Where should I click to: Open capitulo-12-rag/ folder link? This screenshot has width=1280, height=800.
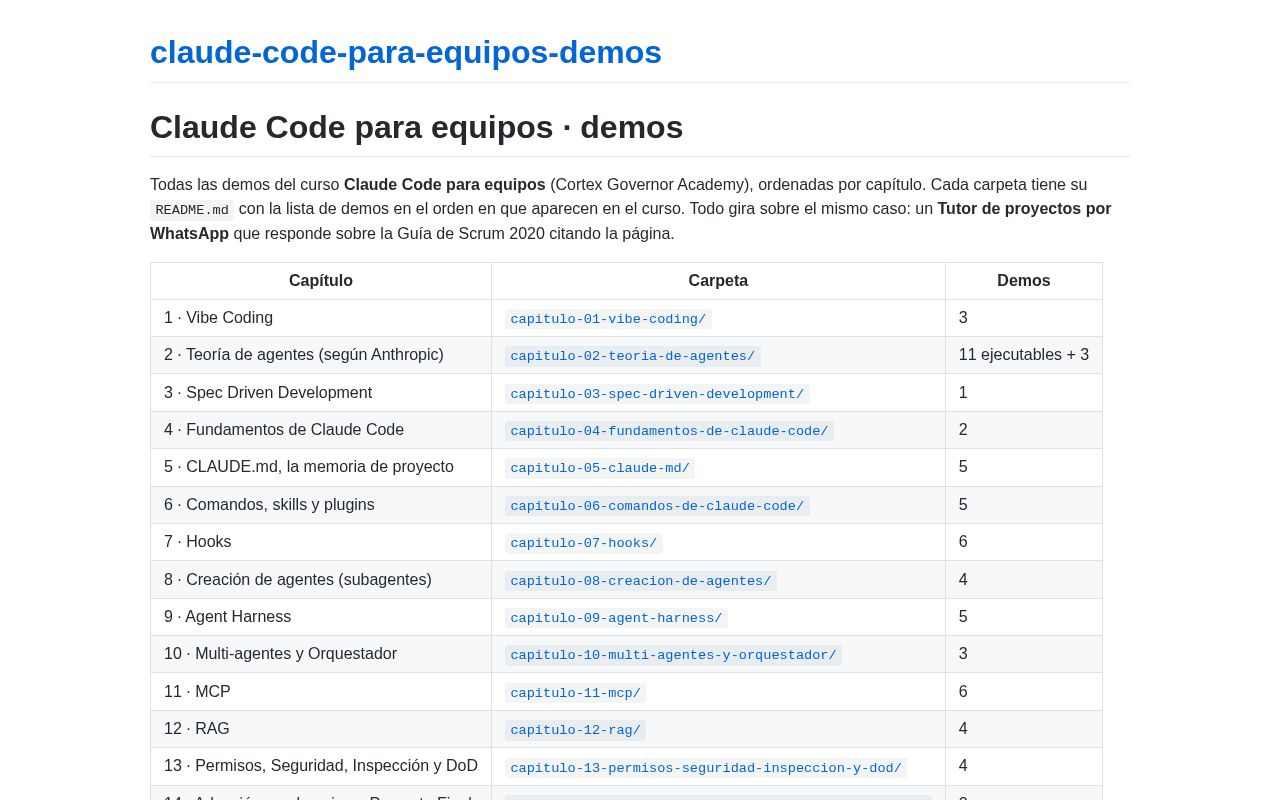pos(575,730)
